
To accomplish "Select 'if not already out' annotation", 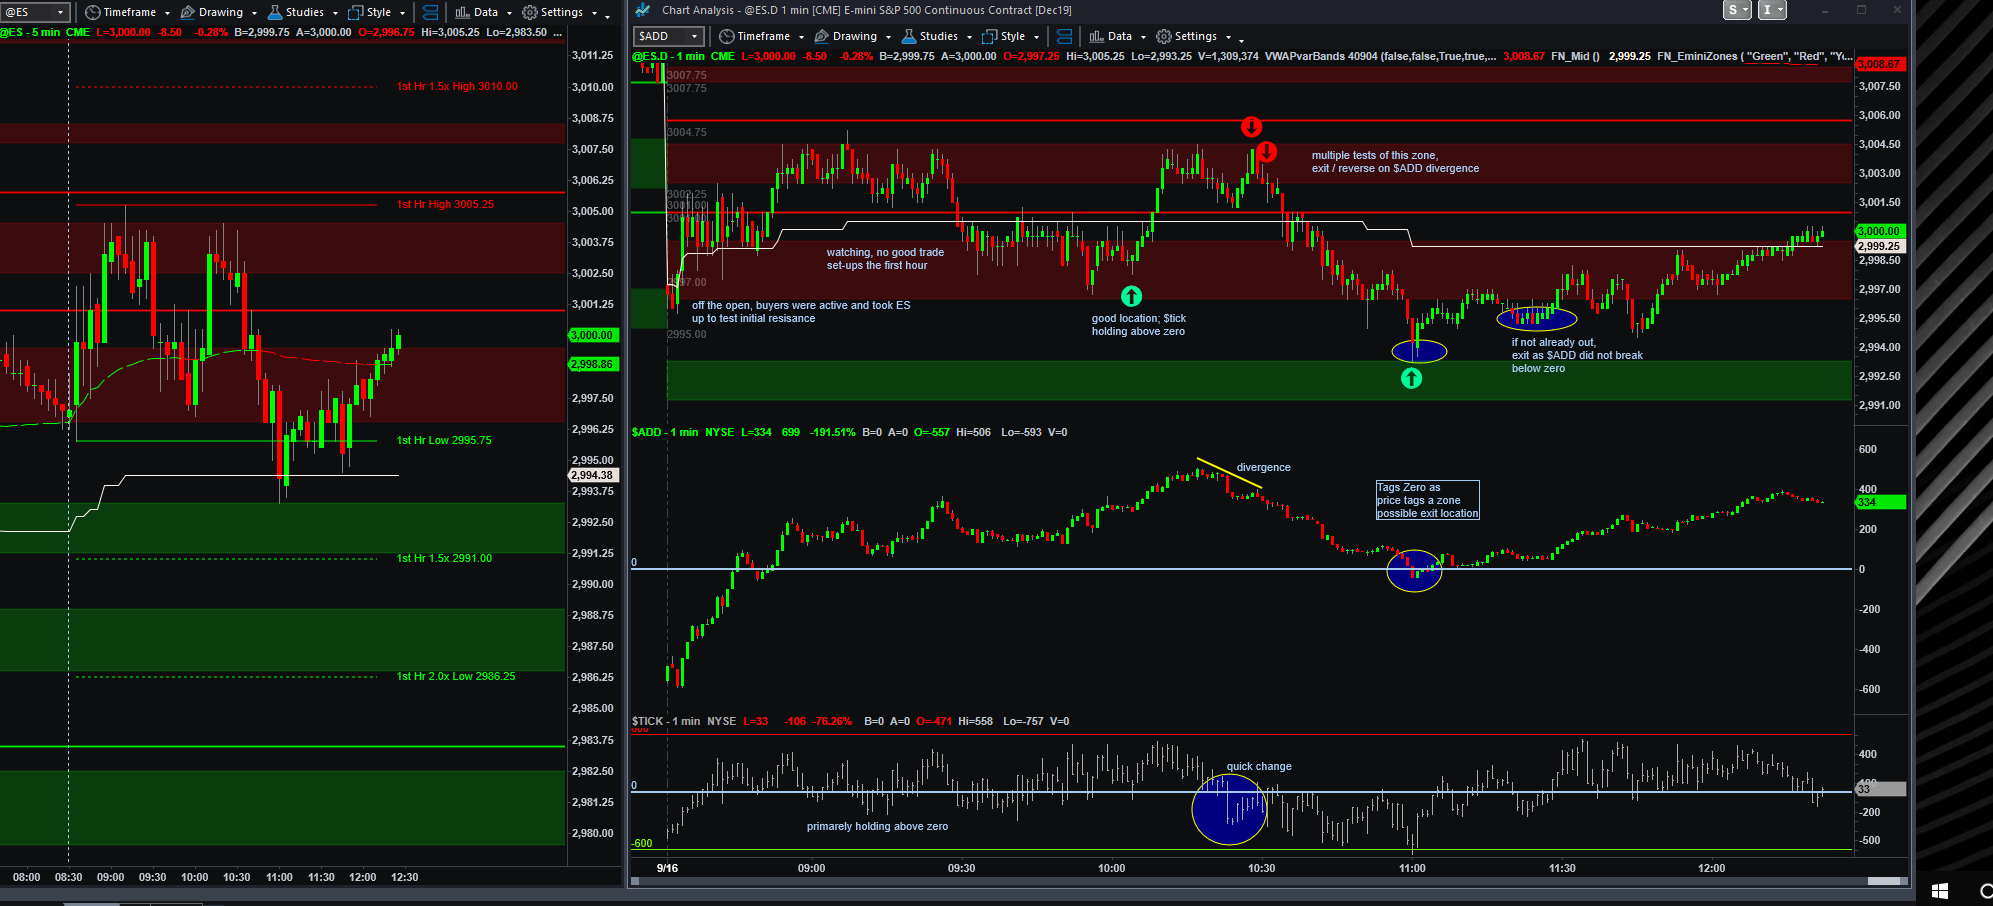I will point(1577,355).
